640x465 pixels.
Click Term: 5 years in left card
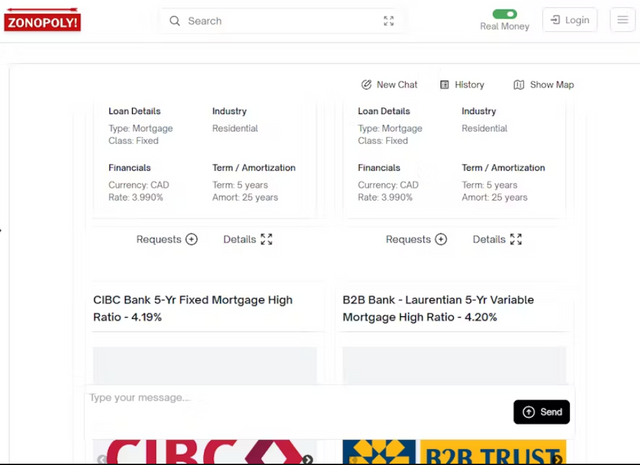click(240, 185)
